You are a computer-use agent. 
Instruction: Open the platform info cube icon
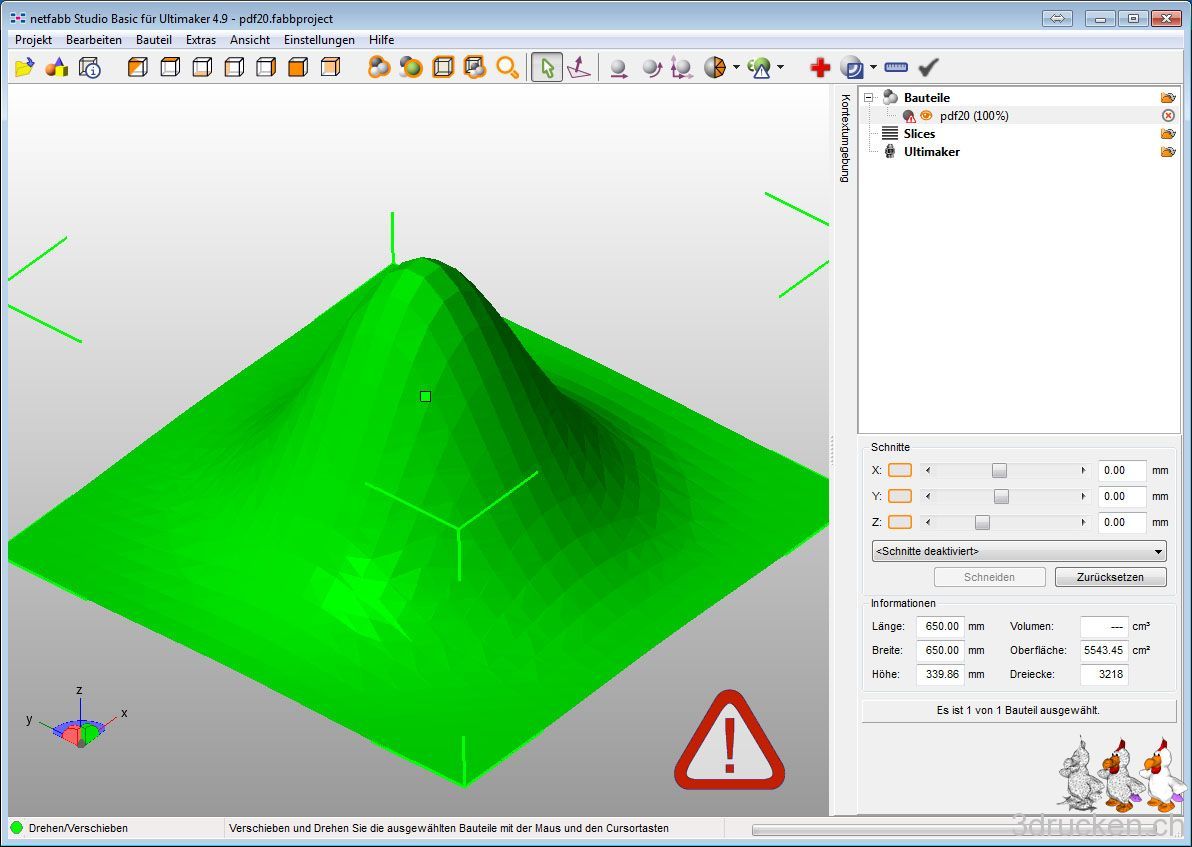pos(90,68)
